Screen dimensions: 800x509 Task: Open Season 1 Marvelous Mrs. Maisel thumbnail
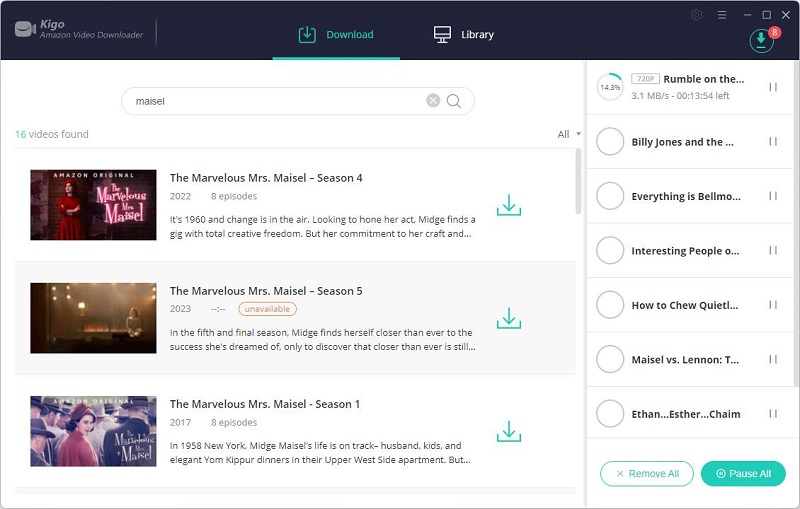coord(93,431)
